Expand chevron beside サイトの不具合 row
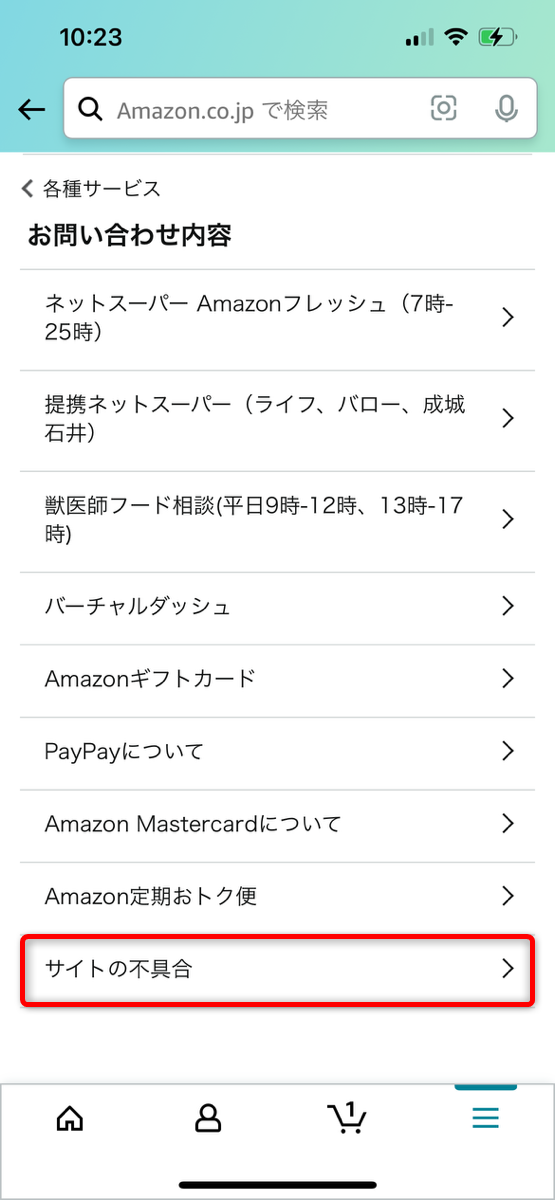Image resolution: width=555 pixels, height=1200 pixels. click(x=508, y=968)
